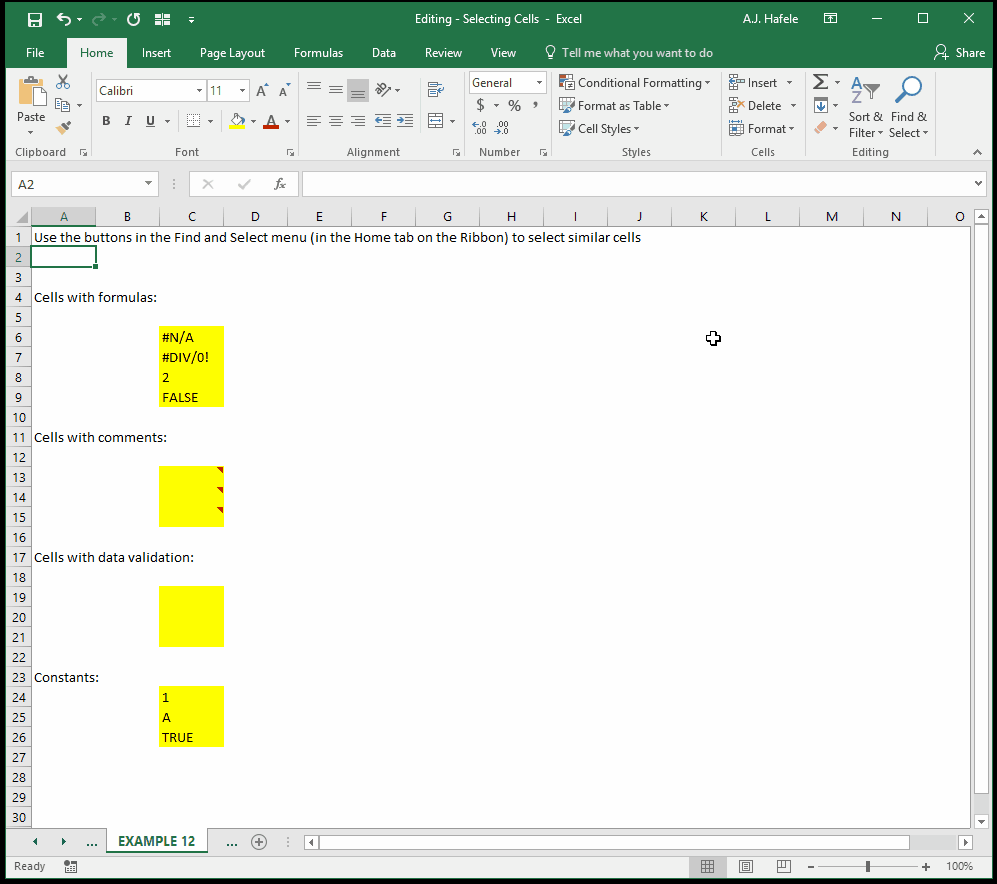Open the font size dropdown
Image resolution: width=997 pixels, height=884 pixels.
(x=242, y=91)
